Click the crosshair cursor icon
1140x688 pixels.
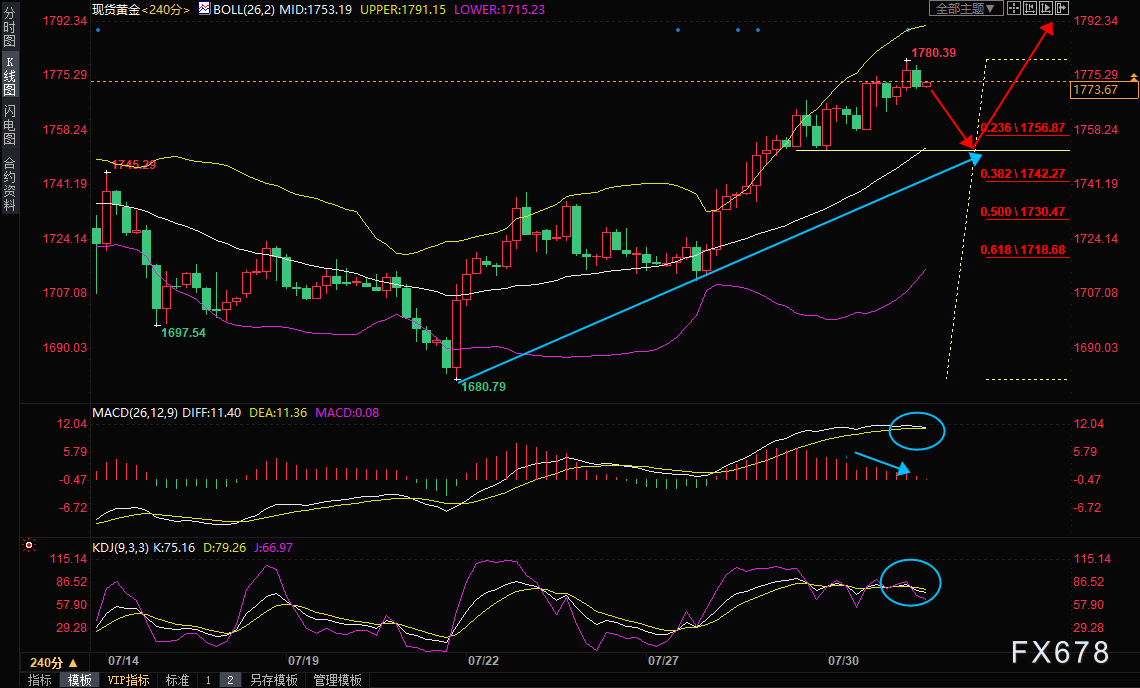1013,8
